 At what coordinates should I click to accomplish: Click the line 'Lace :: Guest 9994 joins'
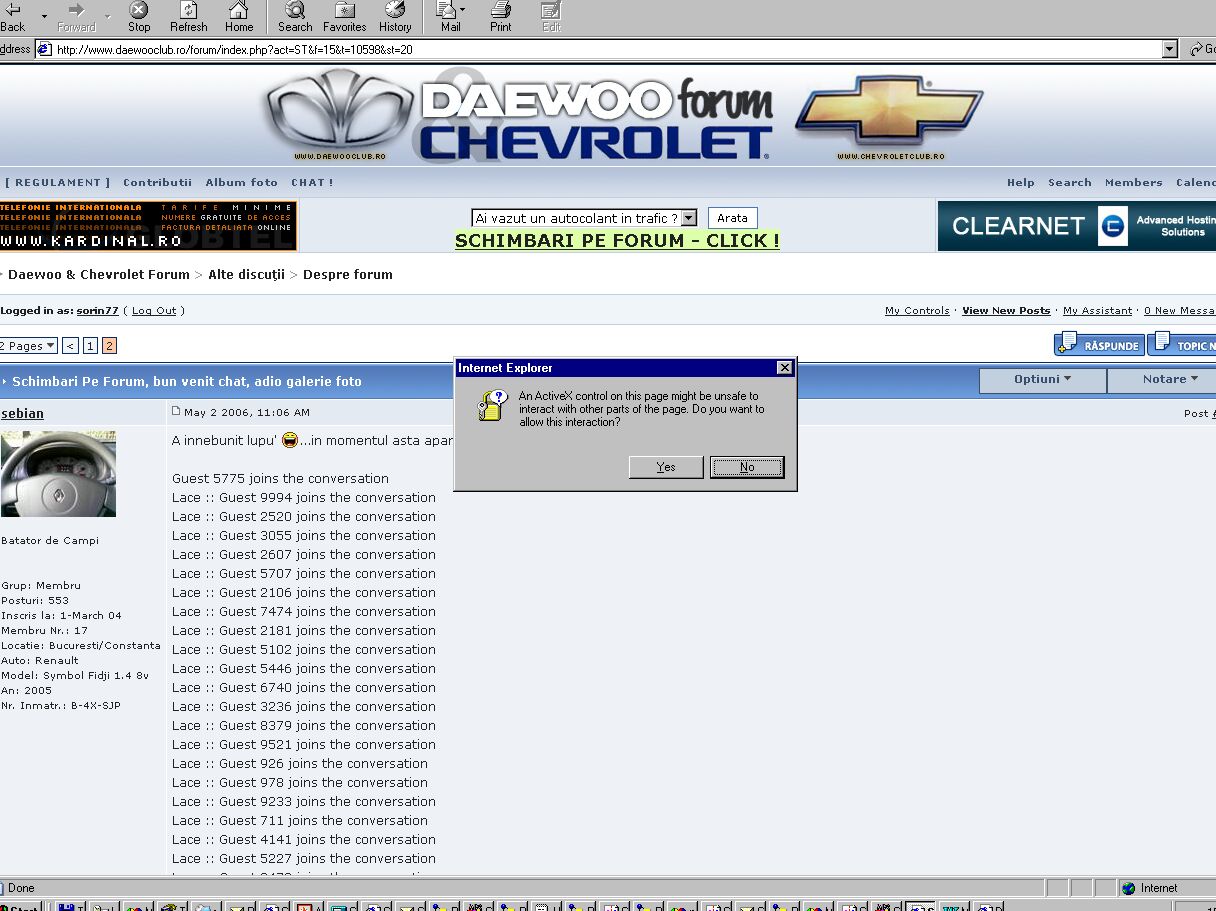pyautogui.click(x=304, y=497)
